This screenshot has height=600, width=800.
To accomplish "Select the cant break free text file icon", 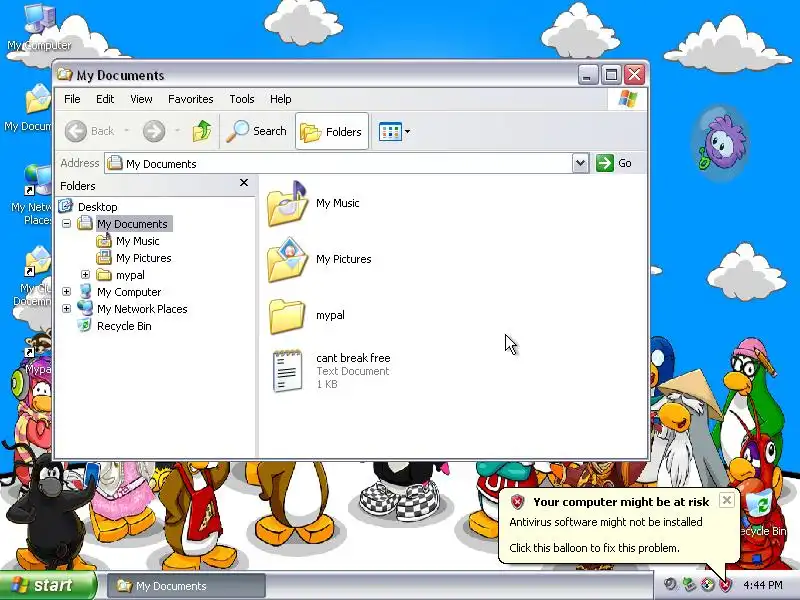I will click(287, 371).
